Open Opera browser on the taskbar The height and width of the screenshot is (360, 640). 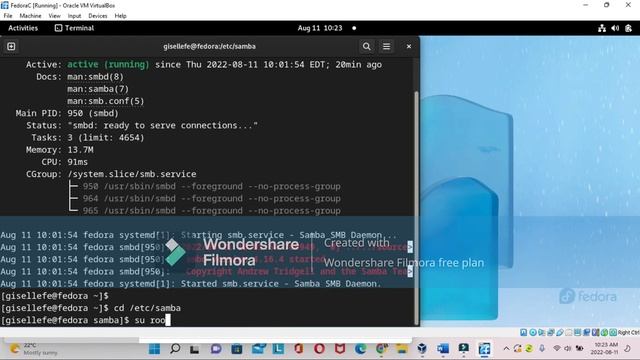point(319,349)
